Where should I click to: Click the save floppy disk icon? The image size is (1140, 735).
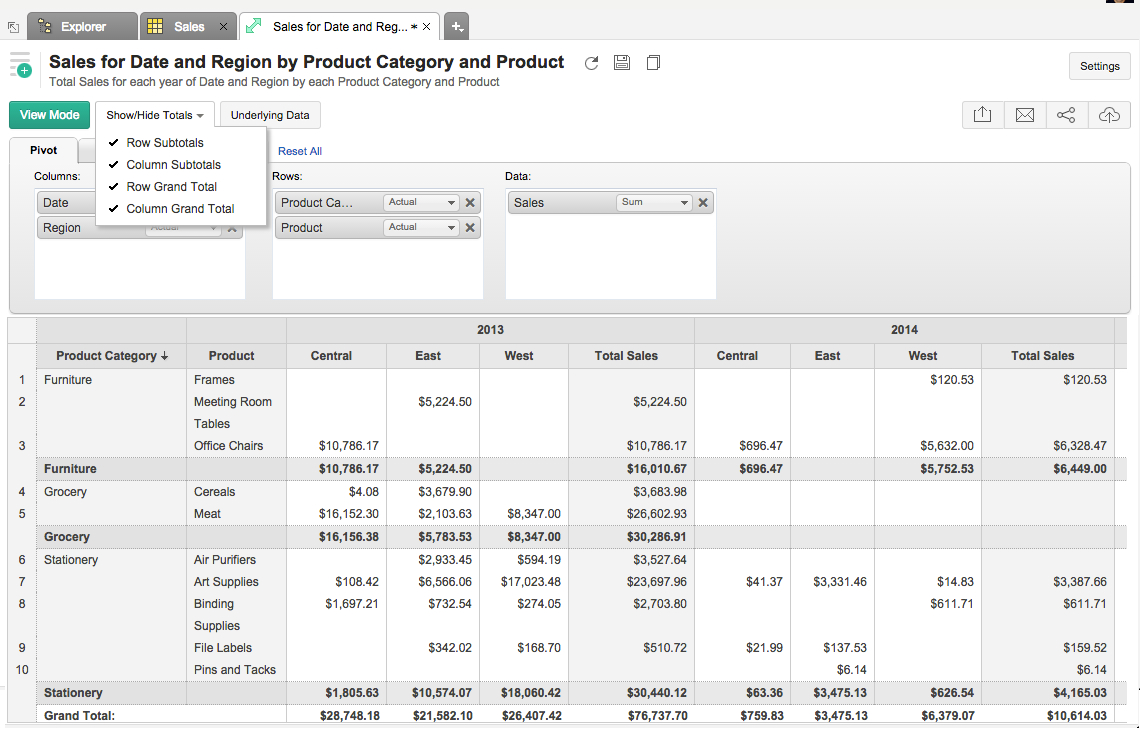622,63
